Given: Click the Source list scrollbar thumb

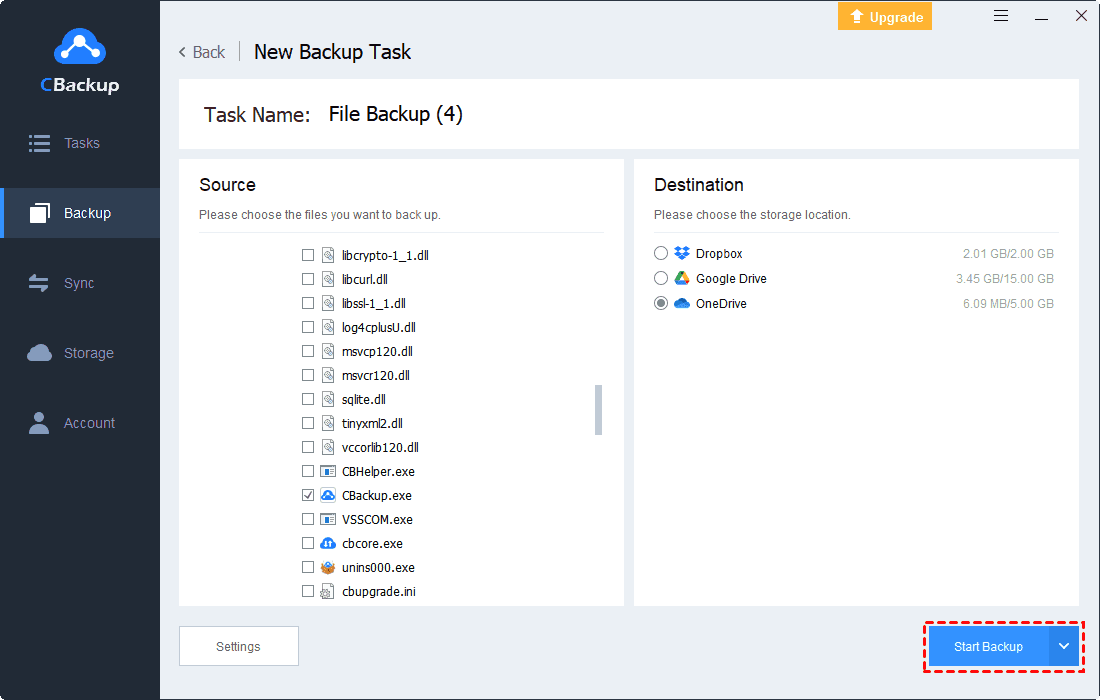Looking at the screenshot, I should pyautogui.click(x=598, y=410).
